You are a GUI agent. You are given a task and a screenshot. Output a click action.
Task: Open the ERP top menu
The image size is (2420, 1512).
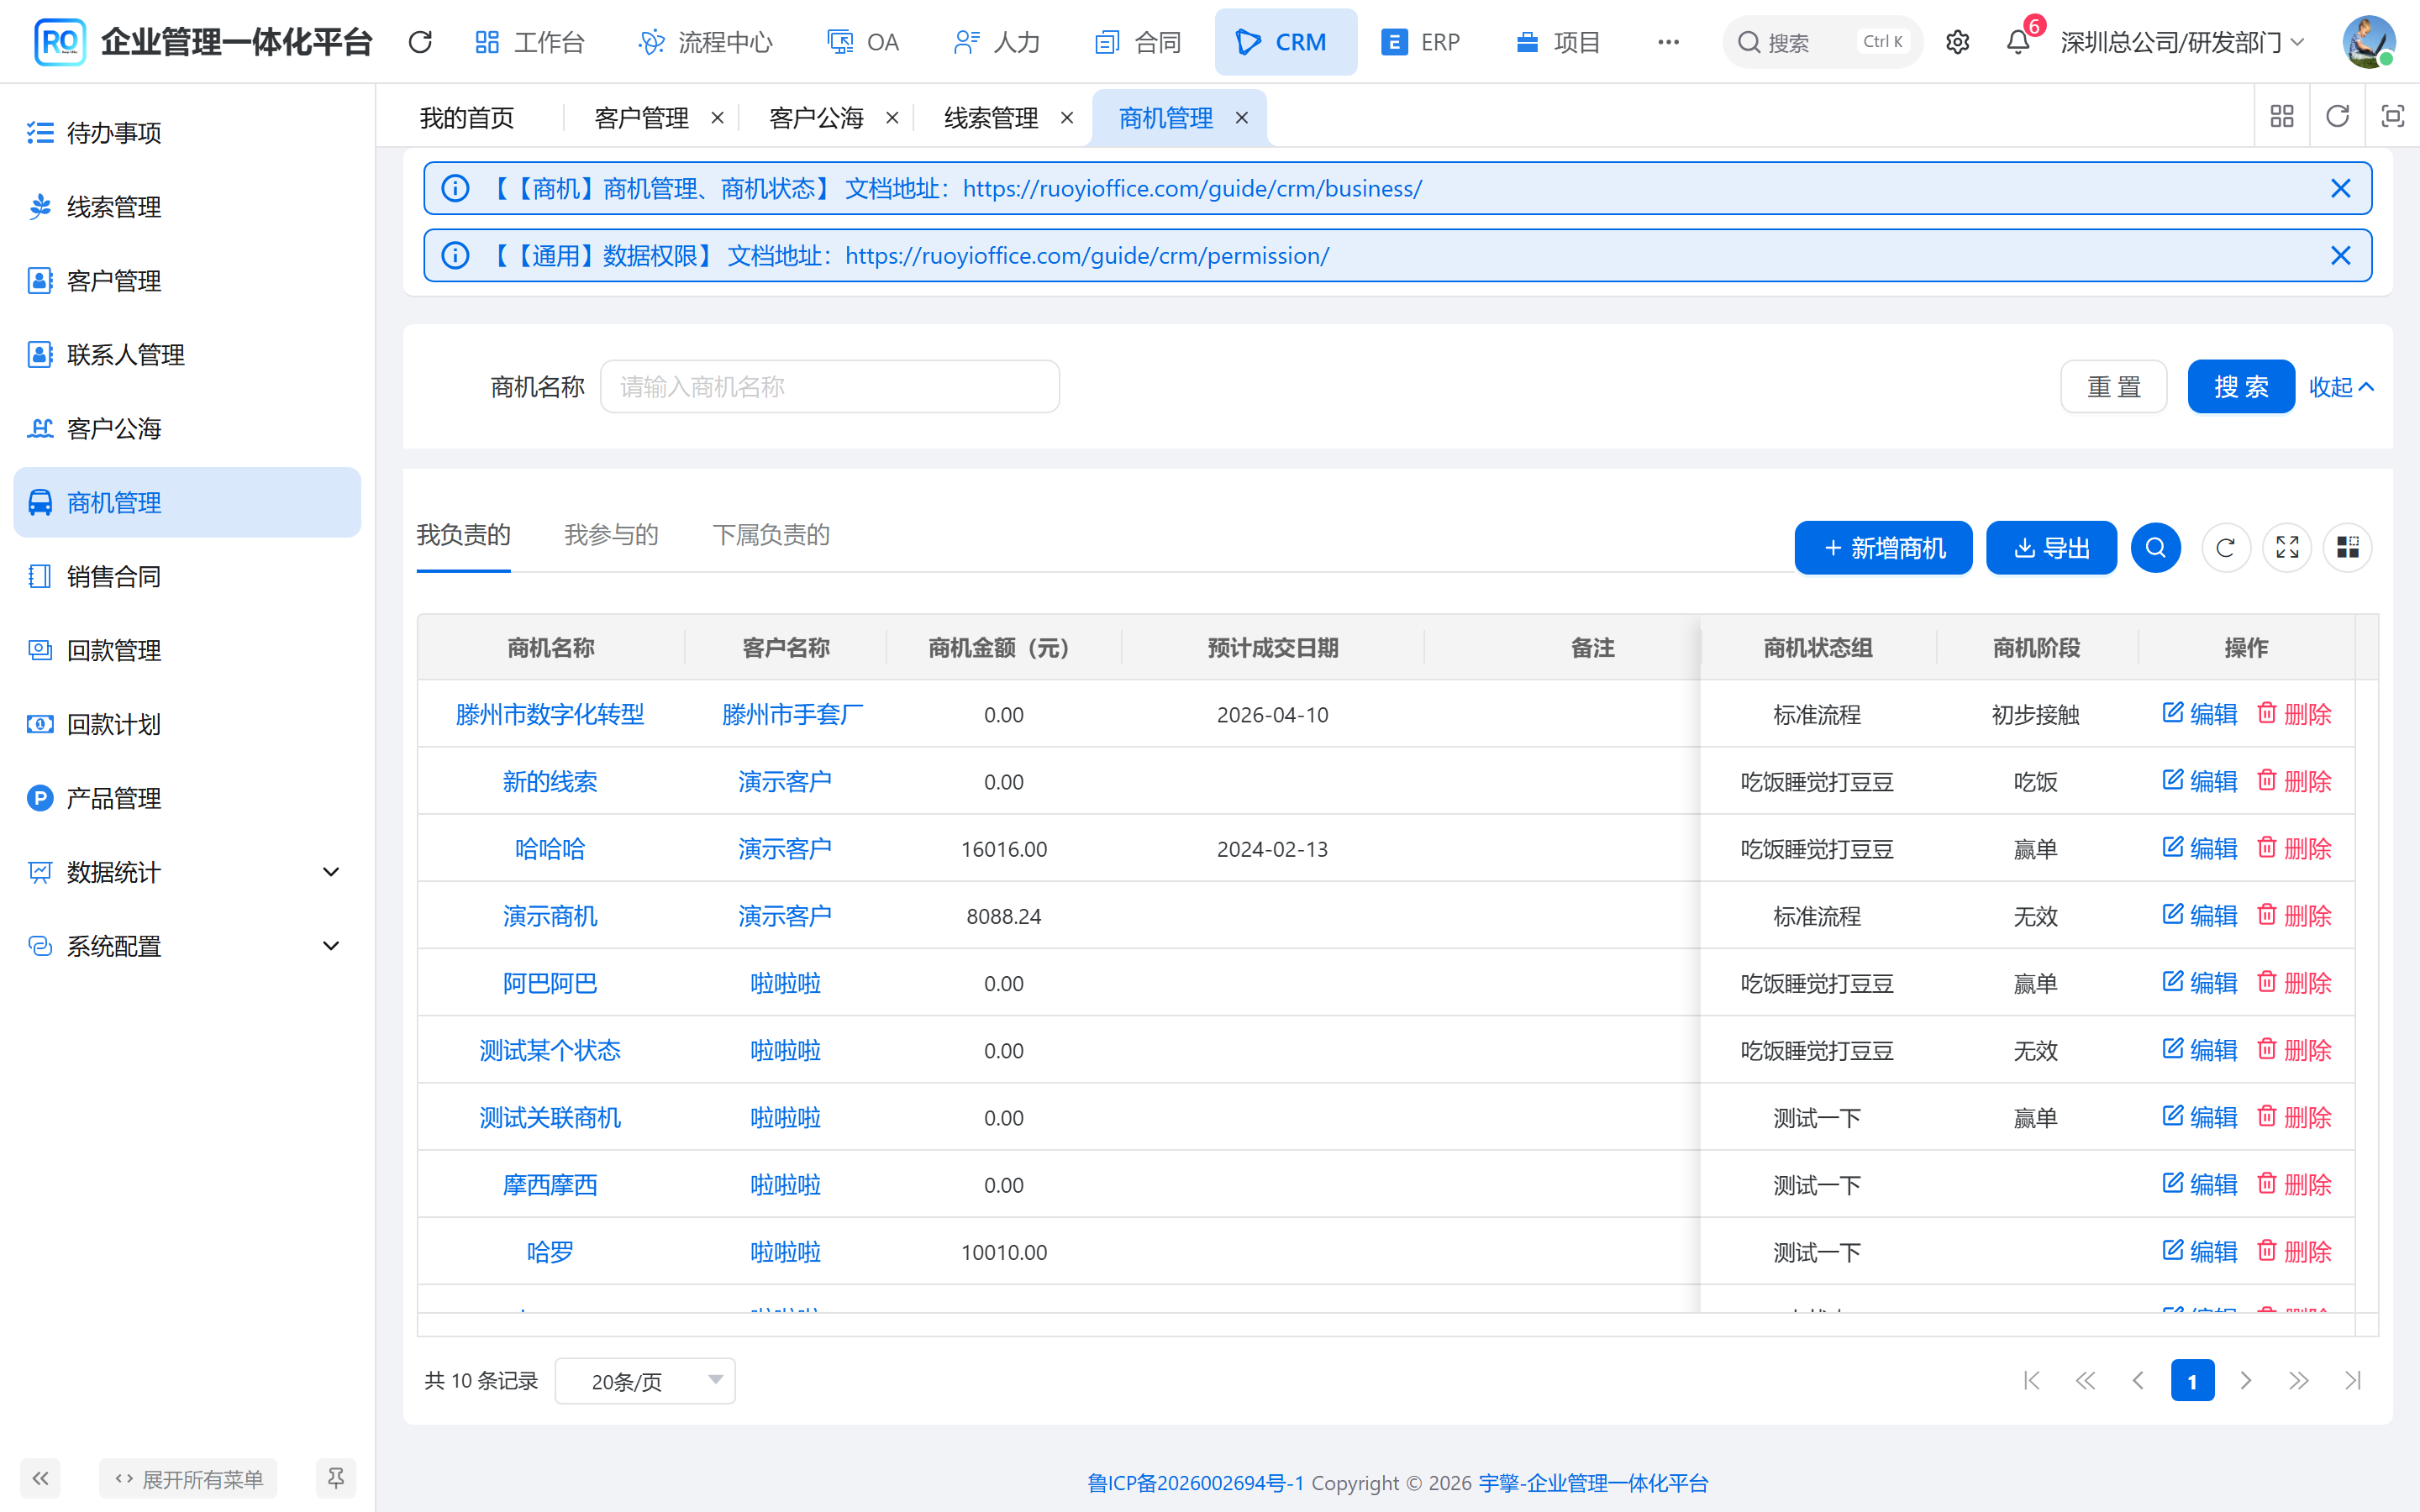pos(1420,42)
